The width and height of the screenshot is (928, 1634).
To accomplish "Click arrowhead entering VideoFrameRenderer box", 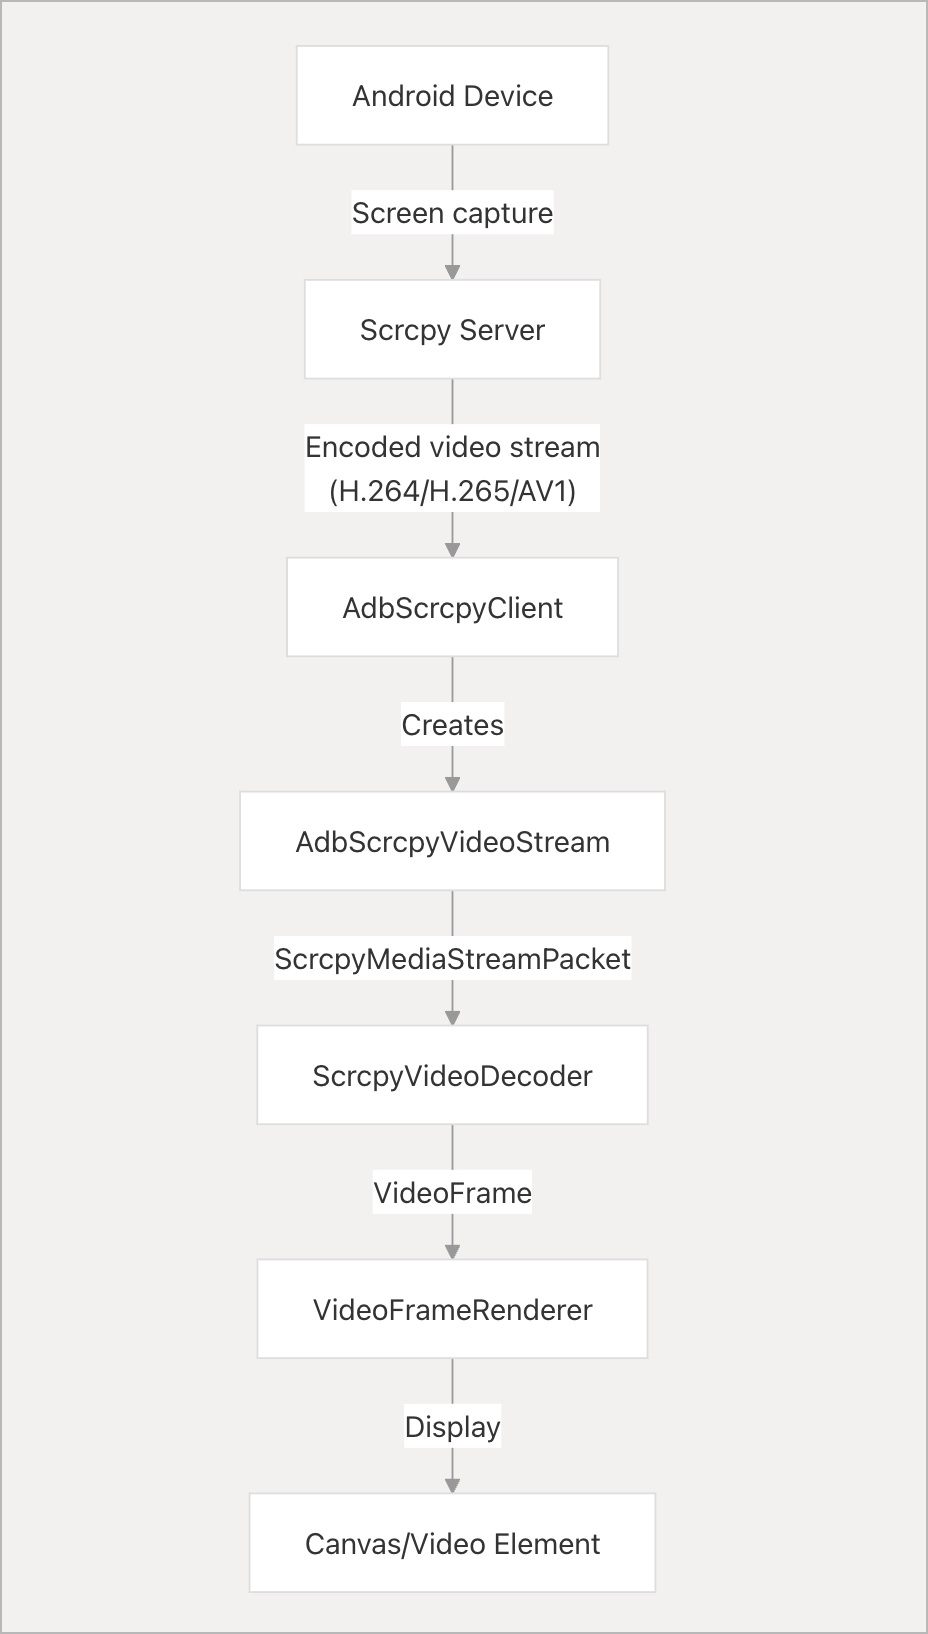I will pos(452,1252).
